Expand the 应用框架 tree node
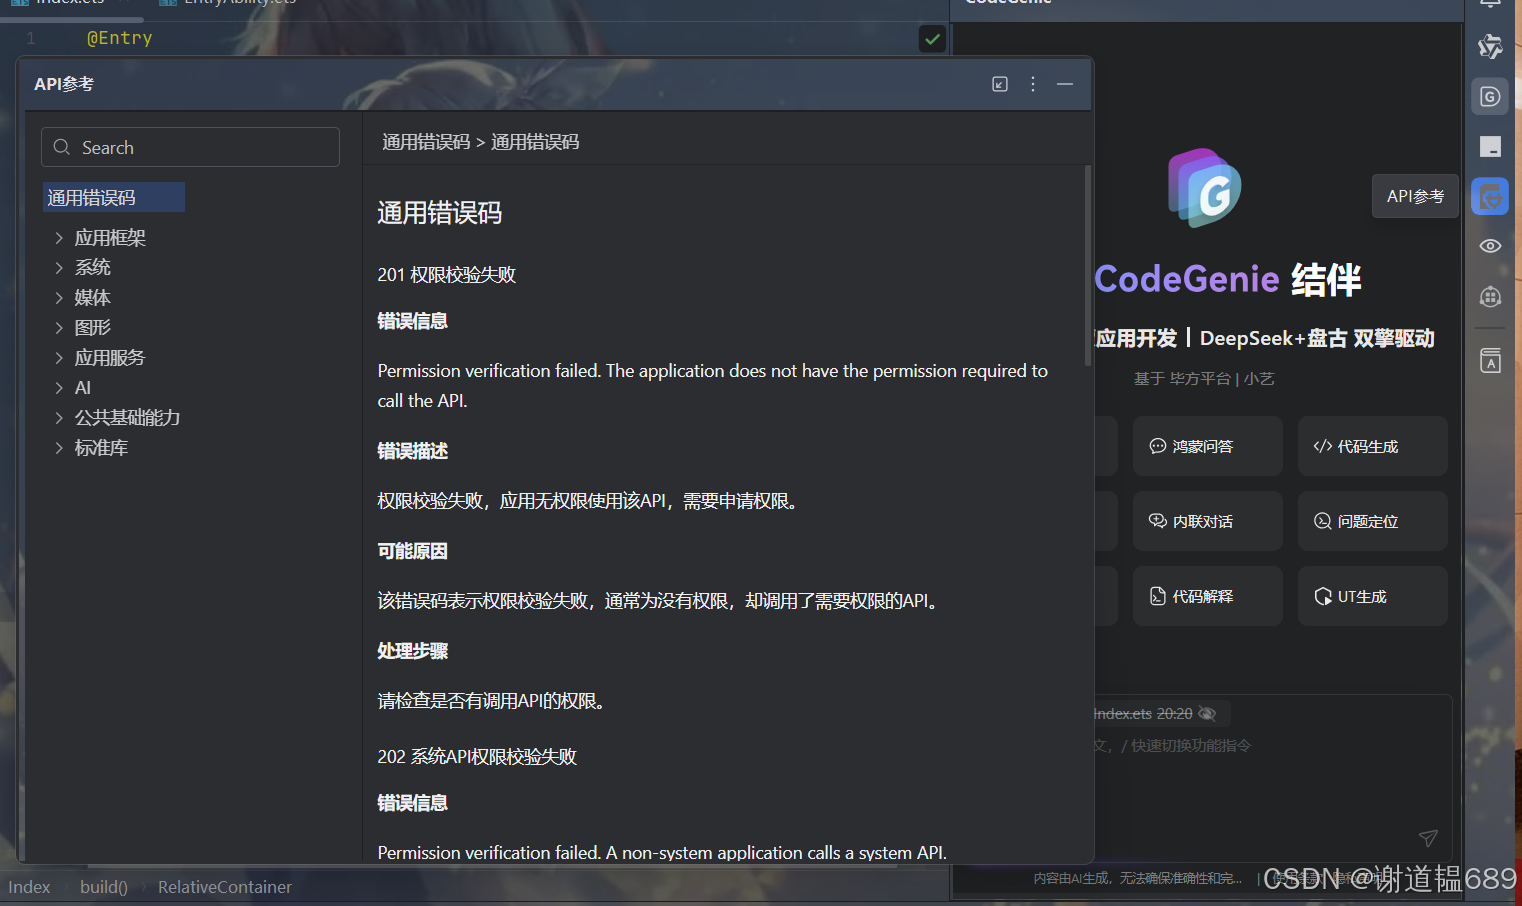 click(x=59, y=238)
